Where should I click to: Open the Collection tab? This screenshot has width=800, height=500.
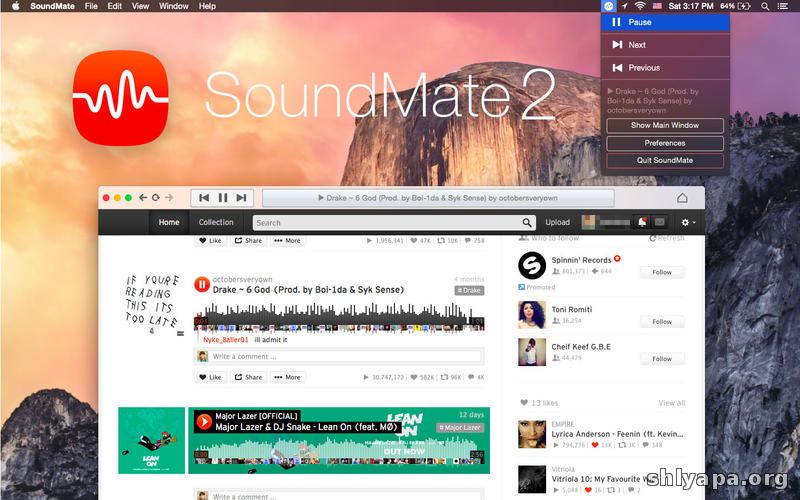coord(216,222)
